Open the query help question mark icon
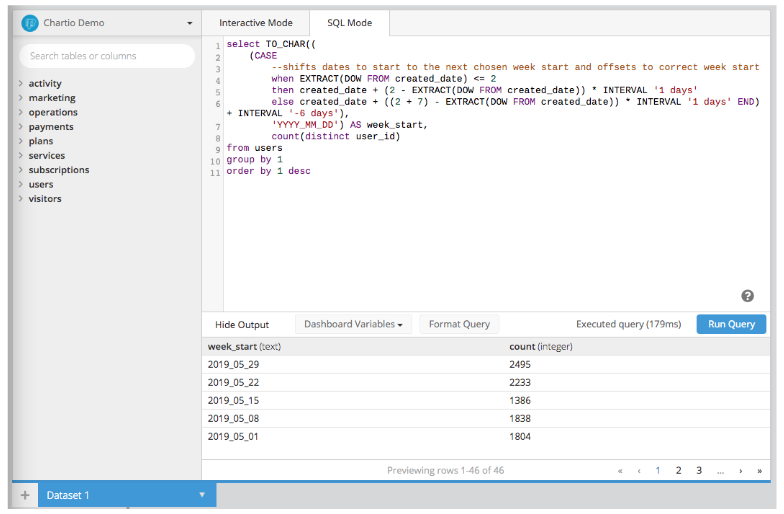The image size is (784, 514). tap(747, 296)
